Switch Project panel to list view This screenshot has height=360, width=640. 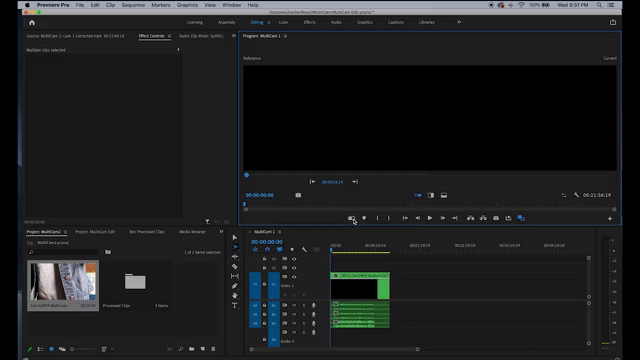click(x=40, y=349)
